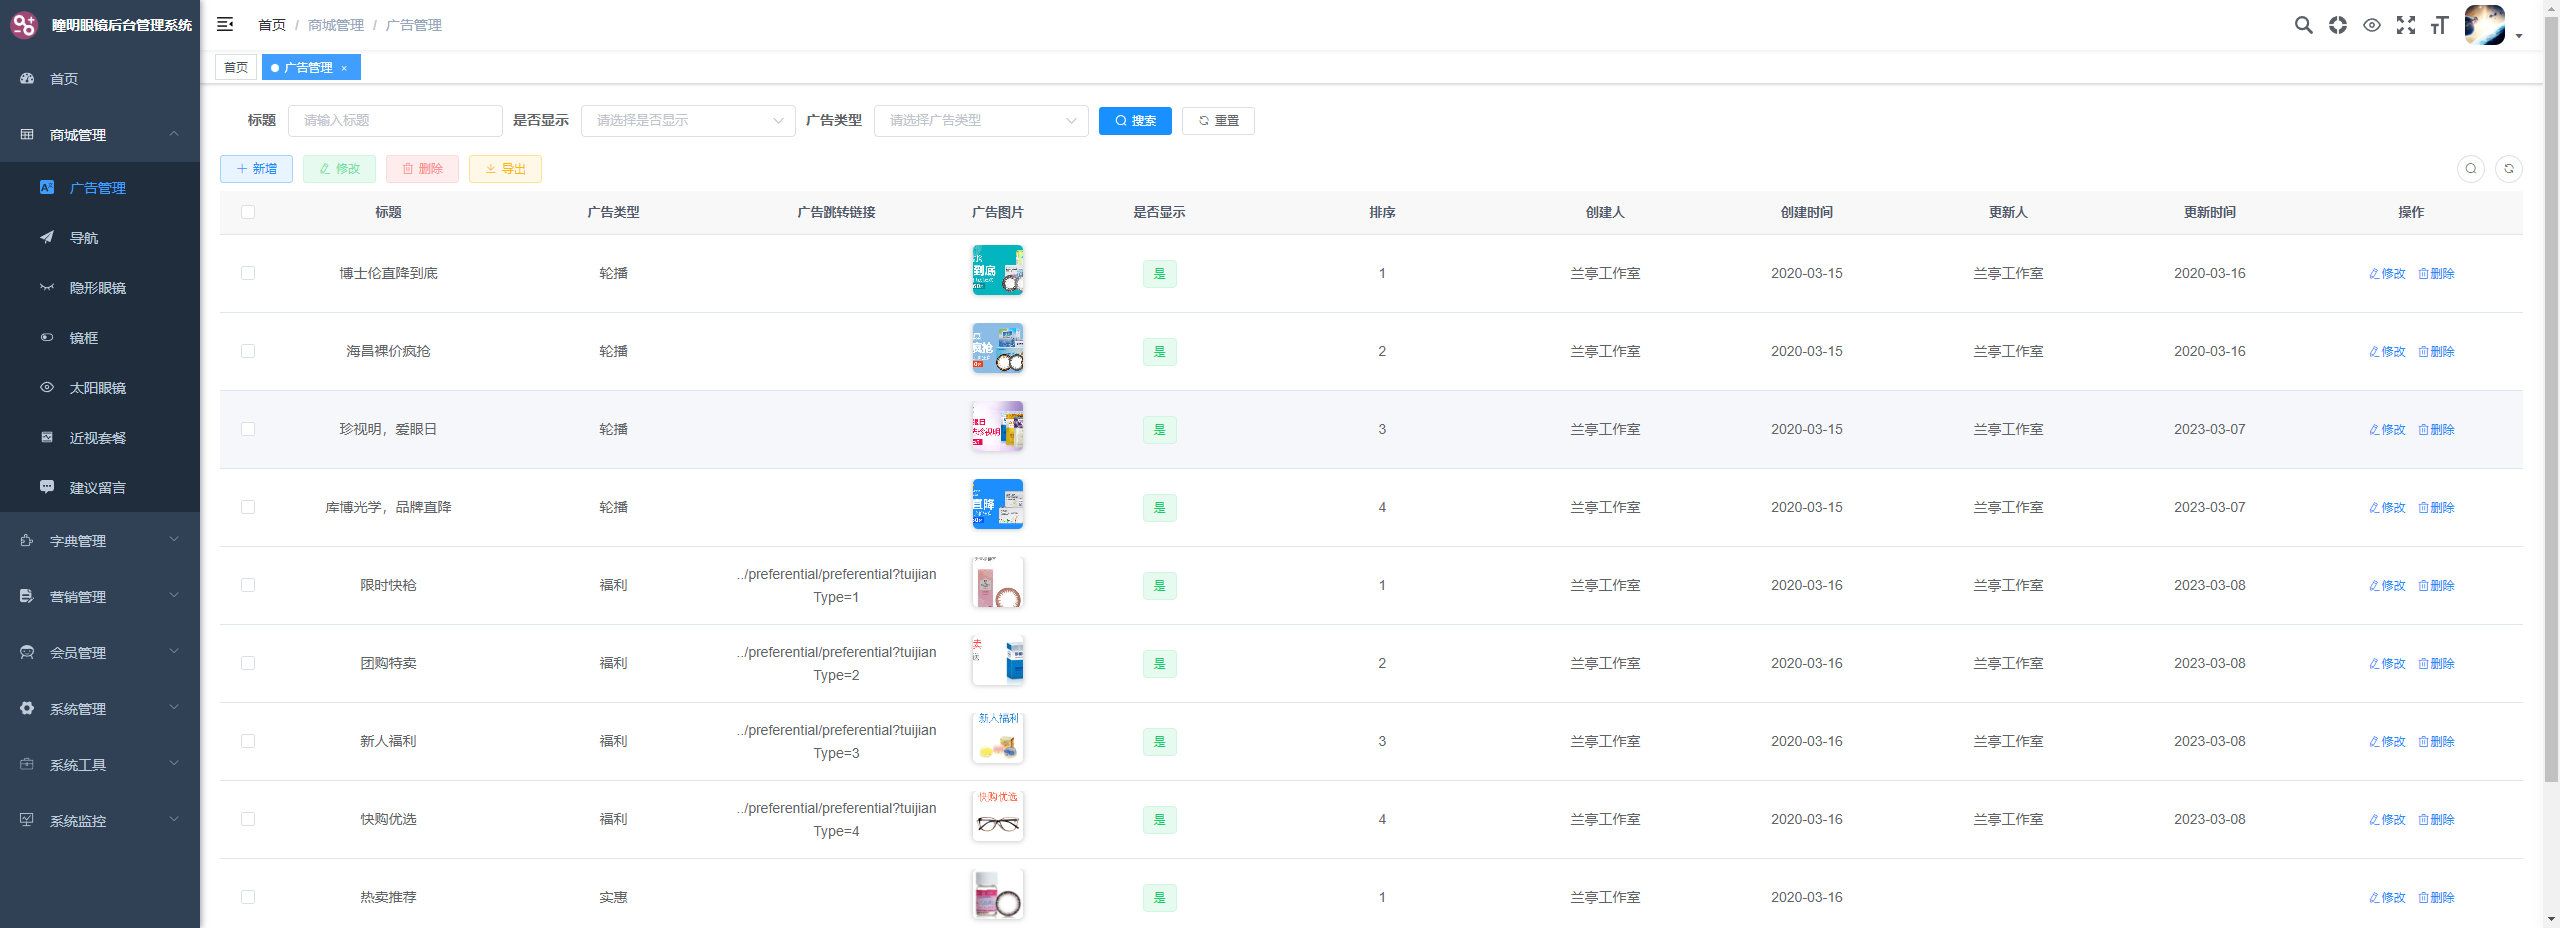Toggle fullscreen mode icon
Image resolution: width=2560 pixels, height=928 pixels.
[2405, 25]
